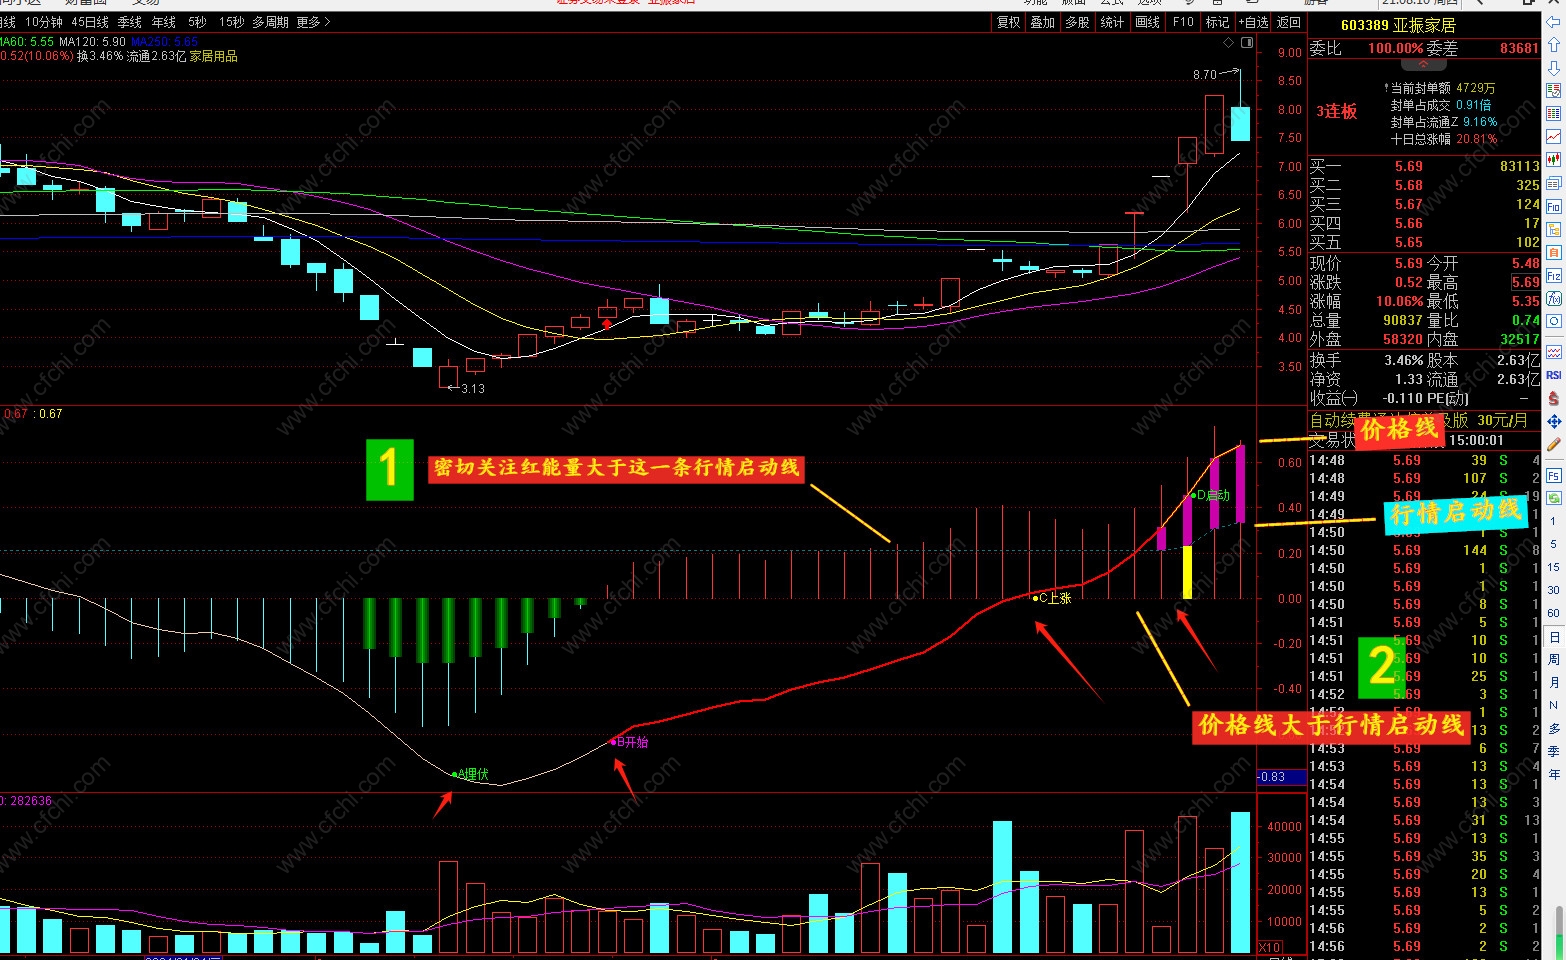The image size is (1566, 960).
Task: Open the quote list sidebar icon with checkmark
Action: (1554, 90)
